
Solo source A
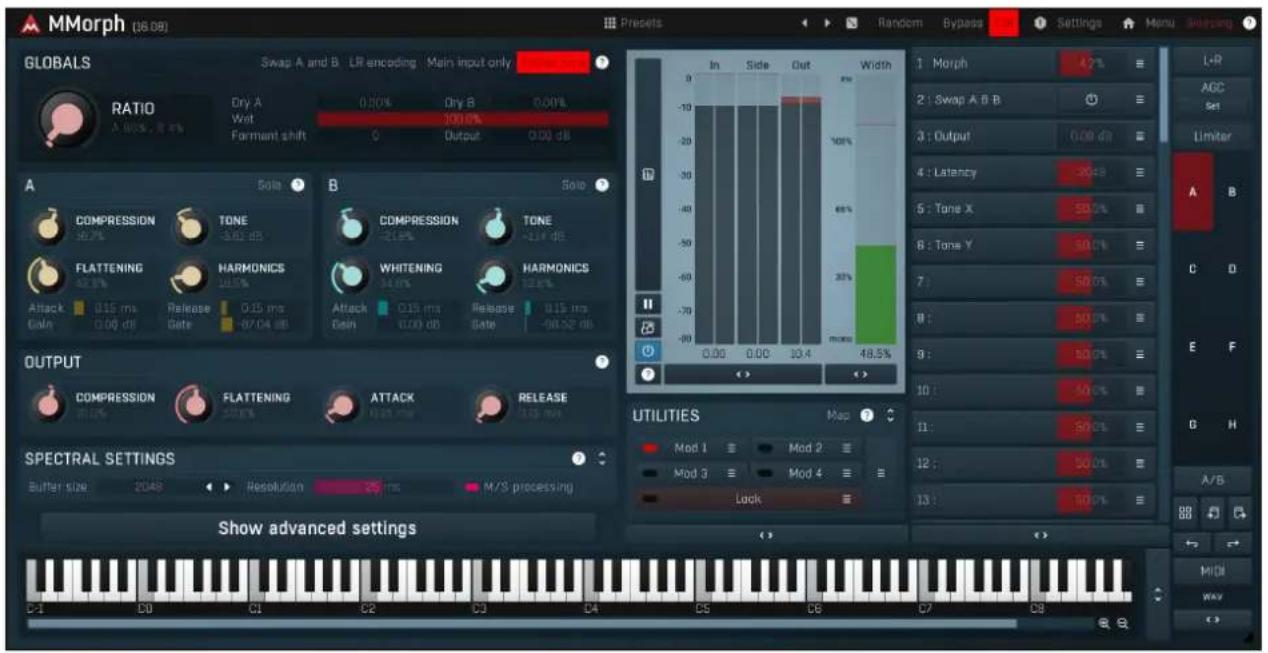pos(270,185)
